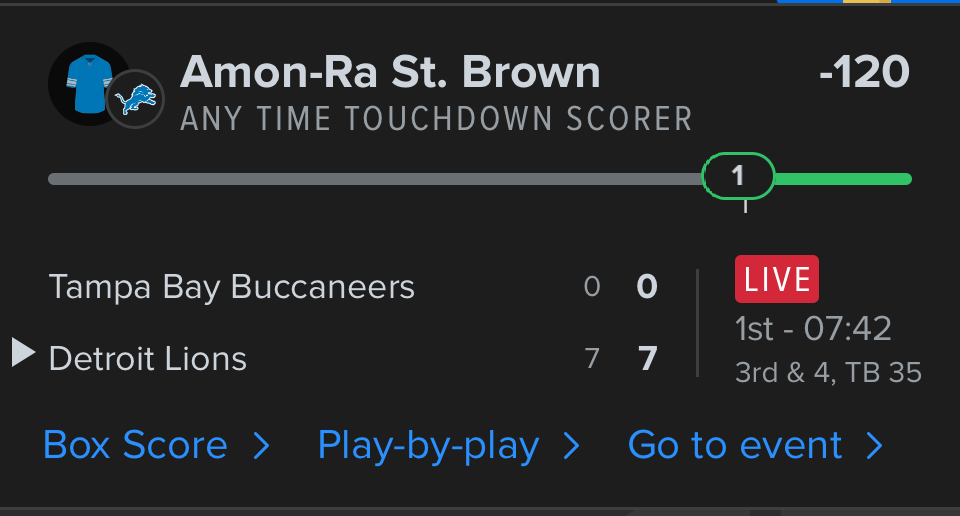This screenshot has width=960, height=516.
Task: Click the red LIVE badge
Action: (x=776, y=279)
